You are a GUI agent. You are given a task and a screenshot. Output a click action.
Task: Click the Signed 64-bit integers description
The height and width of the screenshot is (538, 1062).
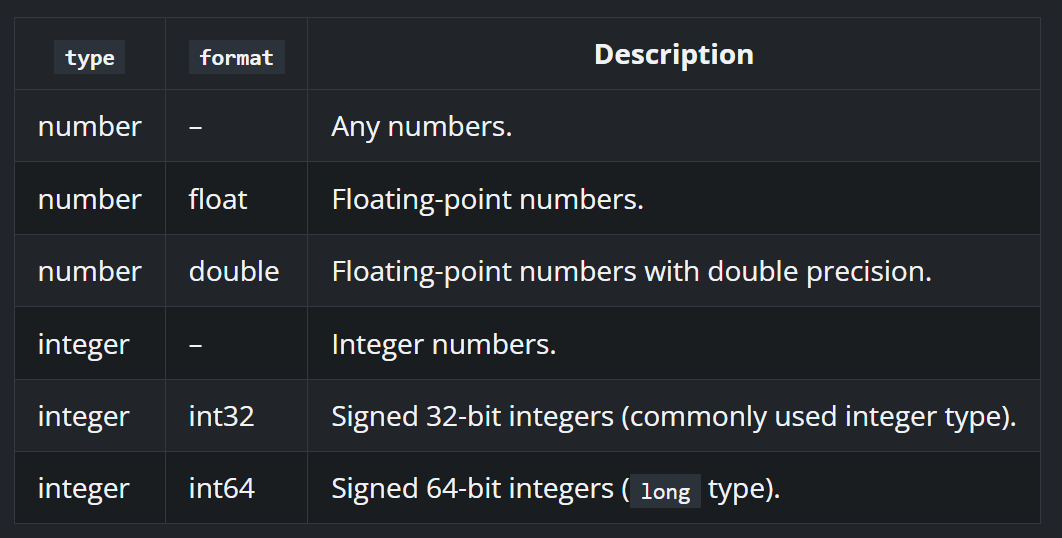click(555, 489)
